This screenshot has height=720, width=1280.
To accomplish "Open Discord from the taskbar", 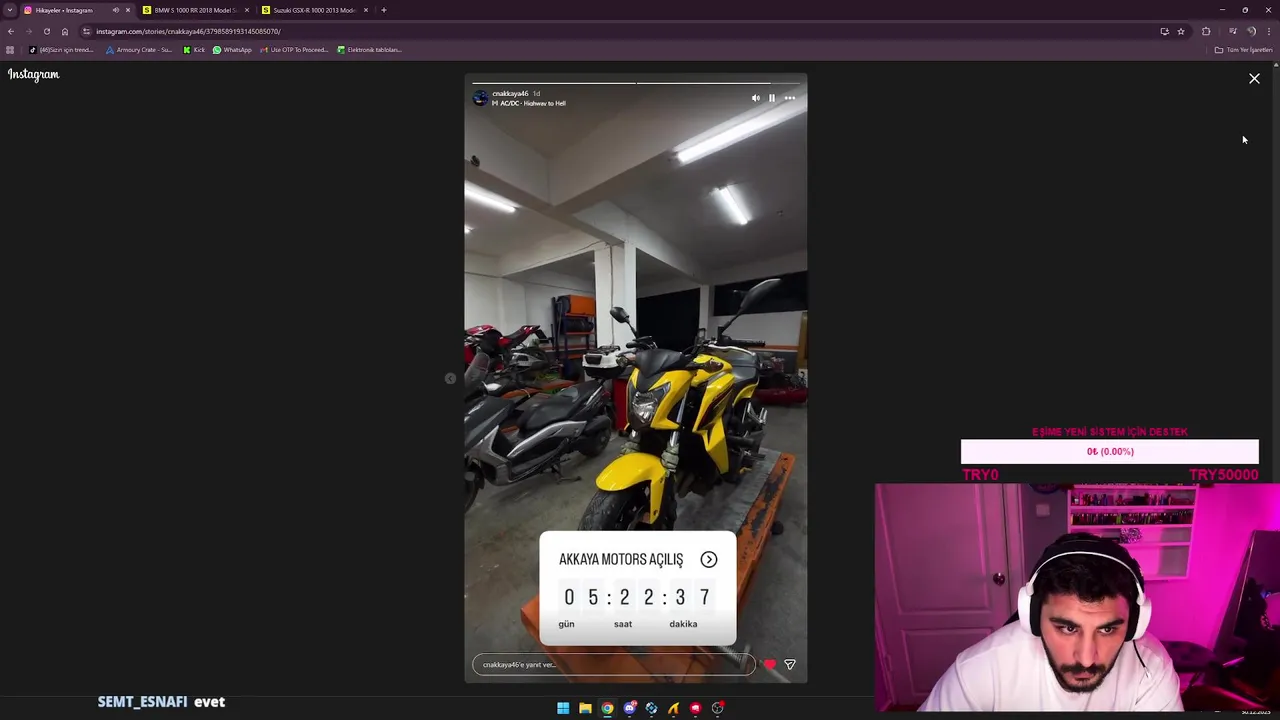I will tap(629, 708).
